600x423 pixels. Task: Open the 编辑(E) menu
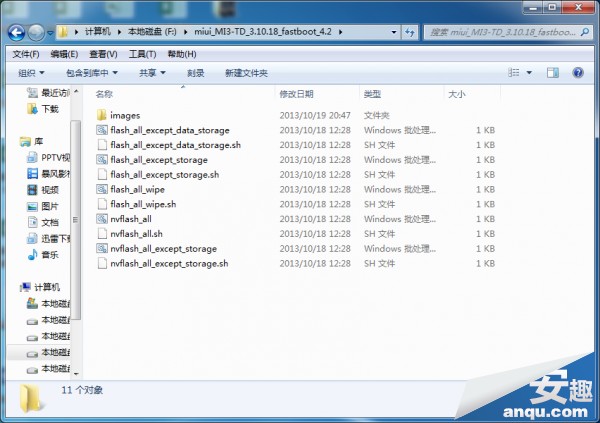tap(64, 54)
